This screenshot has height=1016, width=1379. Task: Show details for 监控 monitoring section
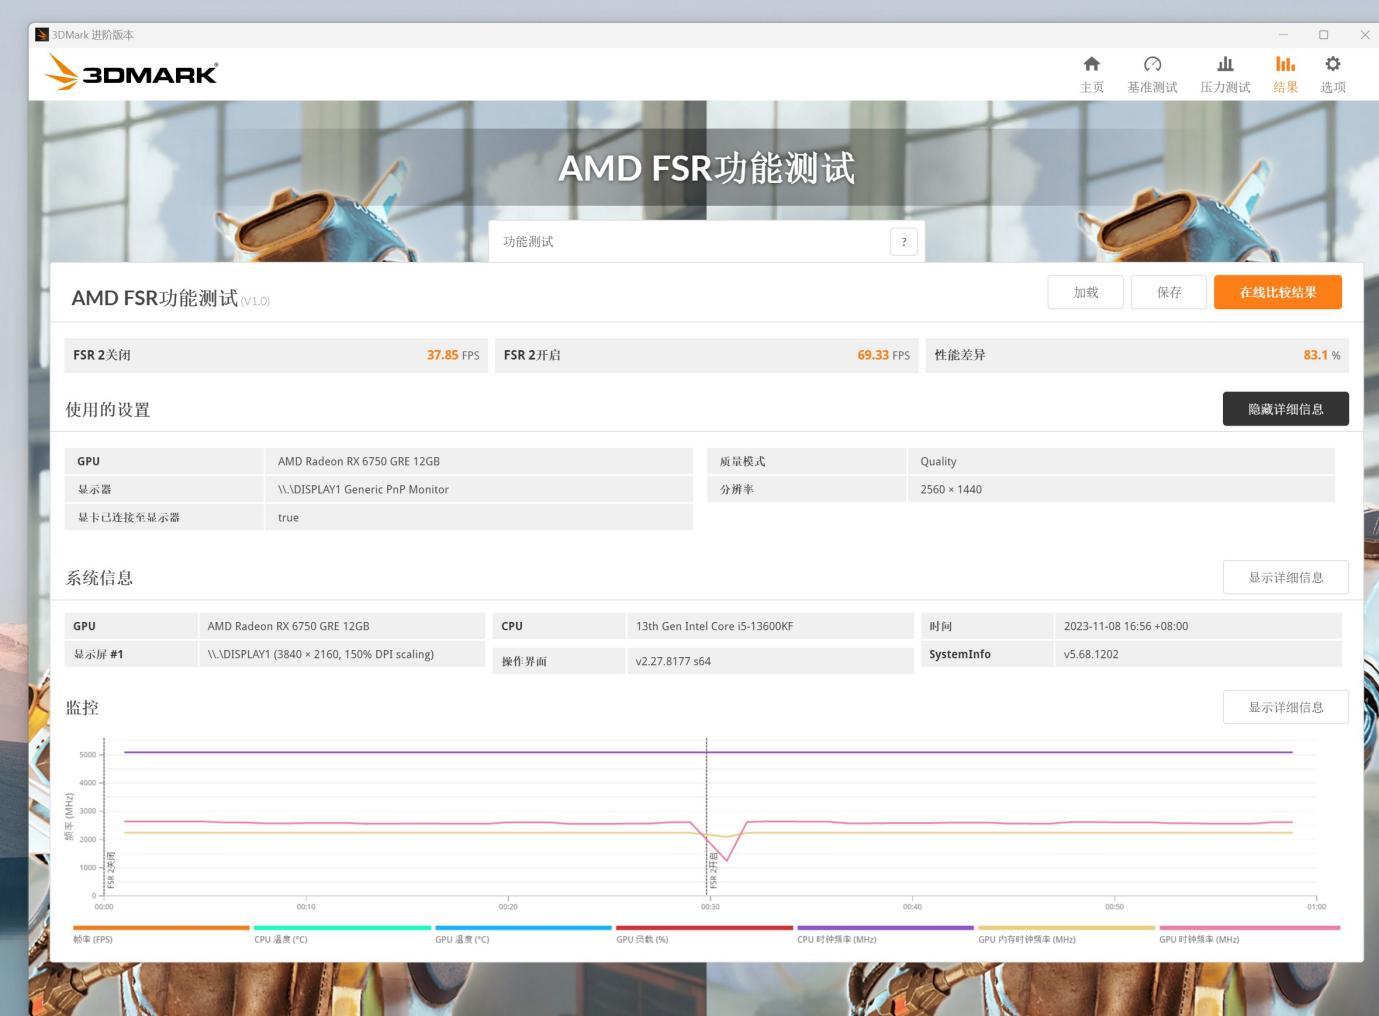[x=1285, y=707]
